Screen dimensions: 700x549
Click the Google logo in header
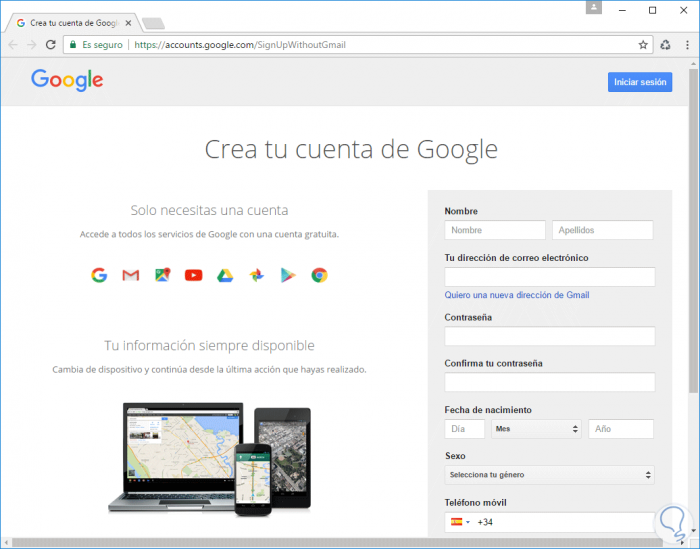(x=67, y=80)
